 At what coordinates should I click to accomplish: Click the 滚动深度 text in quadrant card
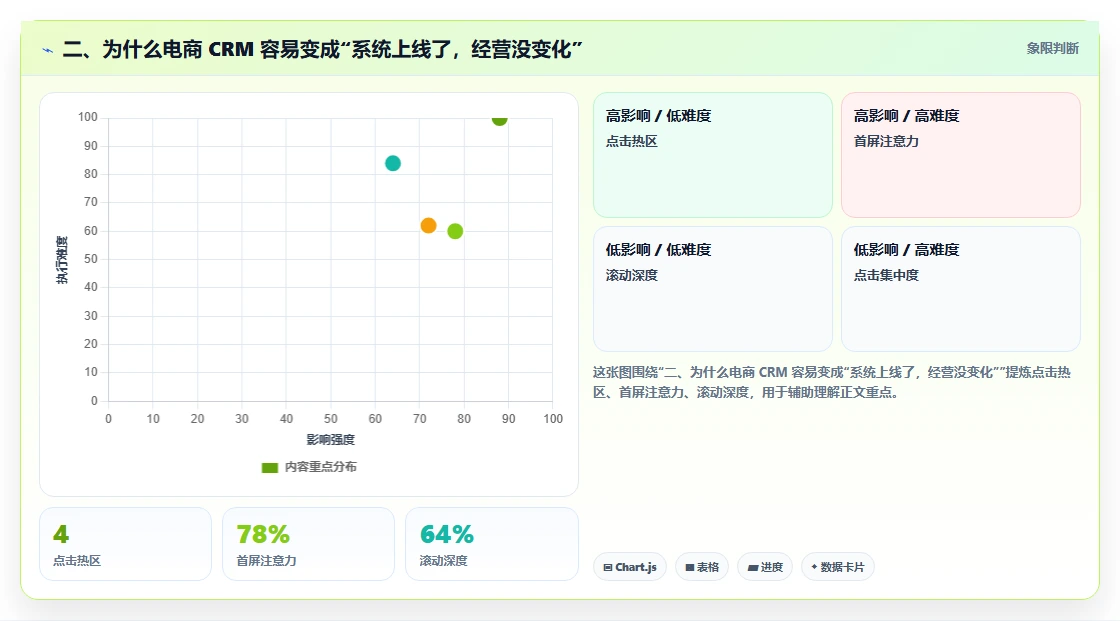pos(631,275)
